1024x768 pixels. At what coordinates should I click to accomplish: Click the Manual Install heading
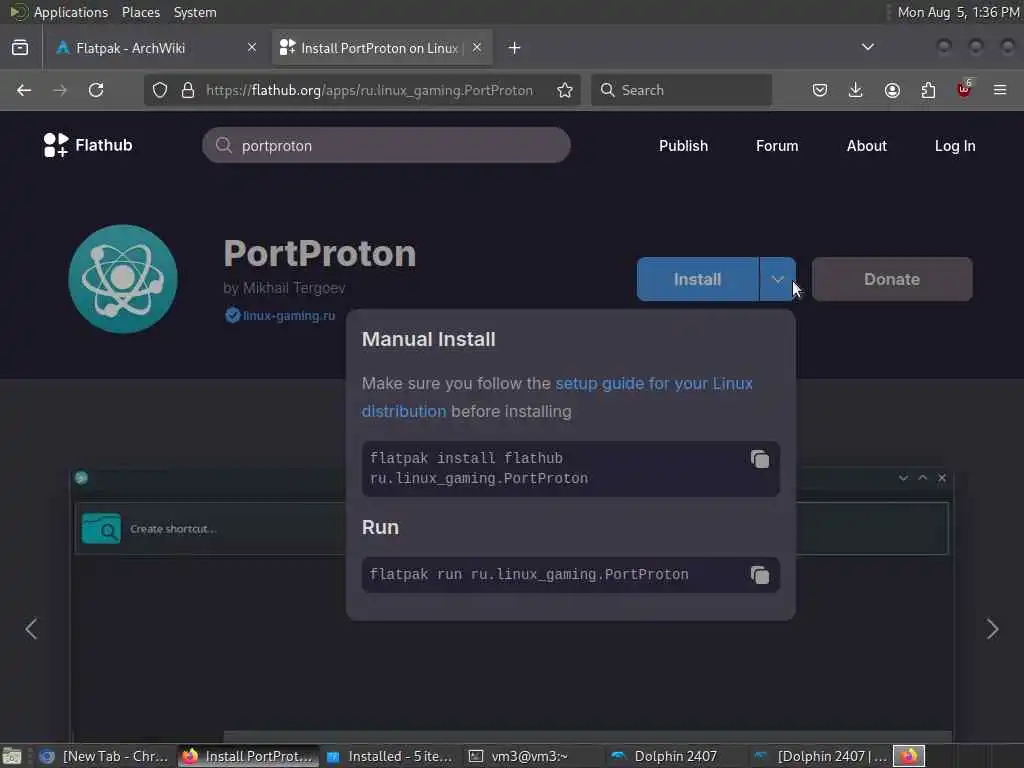point(428,339)
